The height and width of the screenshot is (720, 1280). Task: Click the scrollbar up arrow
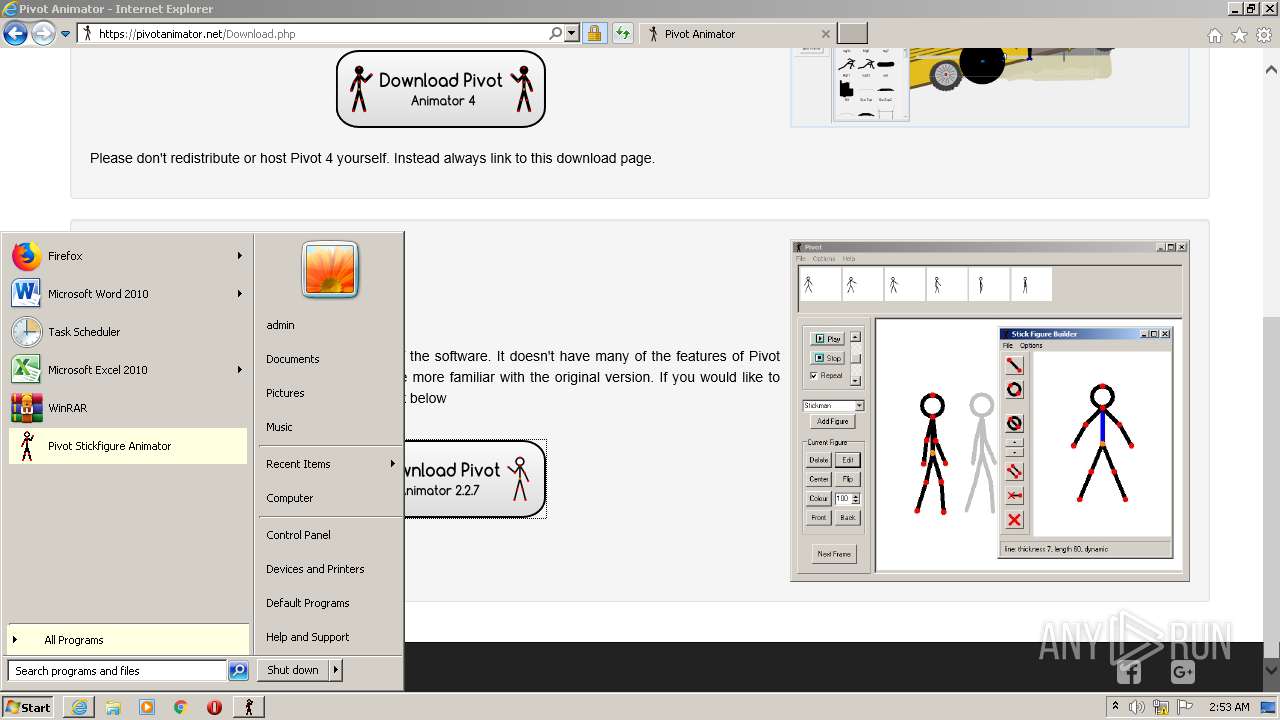[1271, 70]
